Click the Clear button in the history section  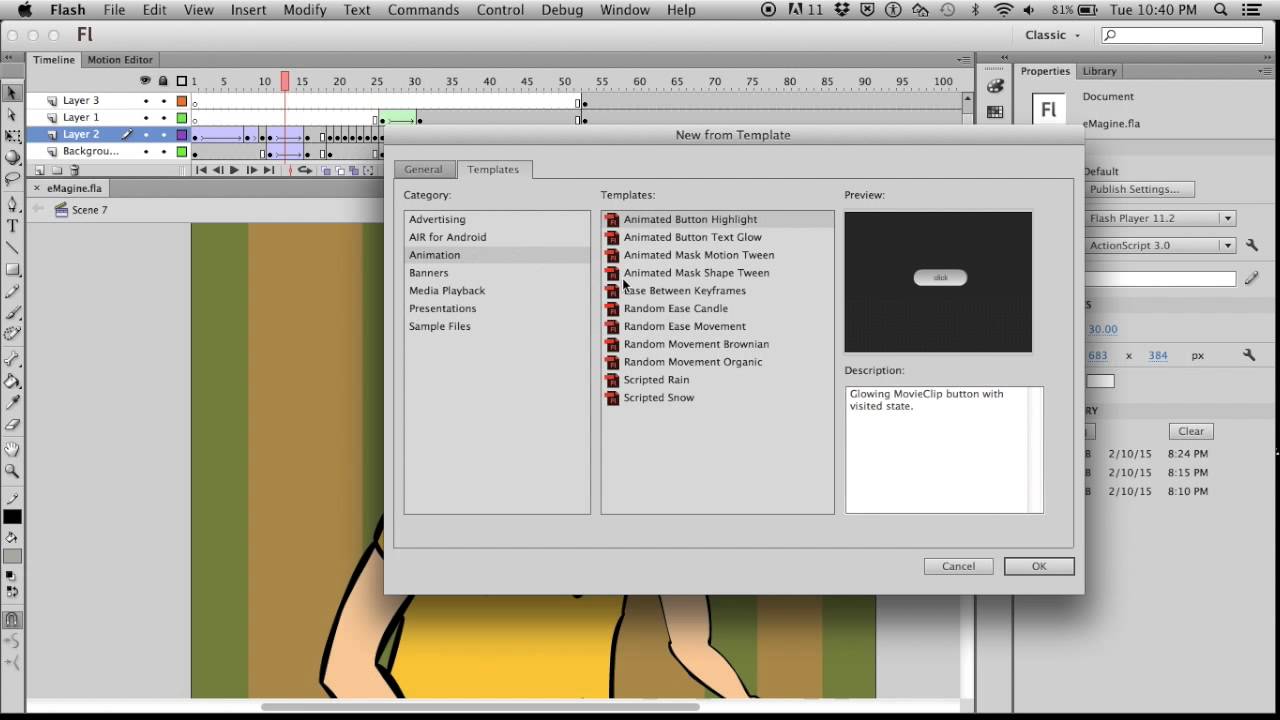(1191, 431)
